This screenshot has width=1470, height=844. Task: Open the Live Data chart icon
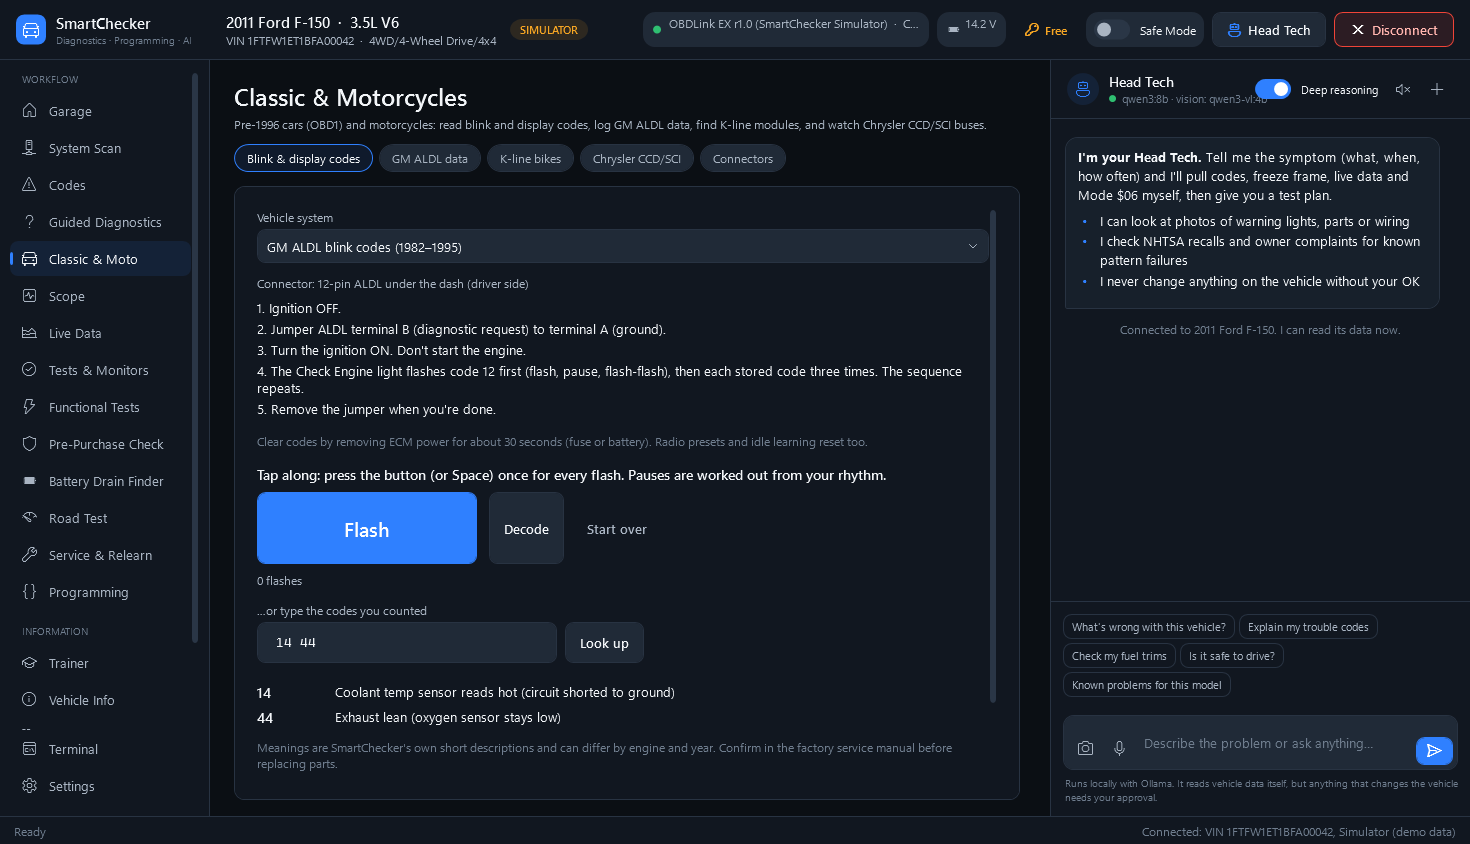pyautogui.click(x=30, y=333)
